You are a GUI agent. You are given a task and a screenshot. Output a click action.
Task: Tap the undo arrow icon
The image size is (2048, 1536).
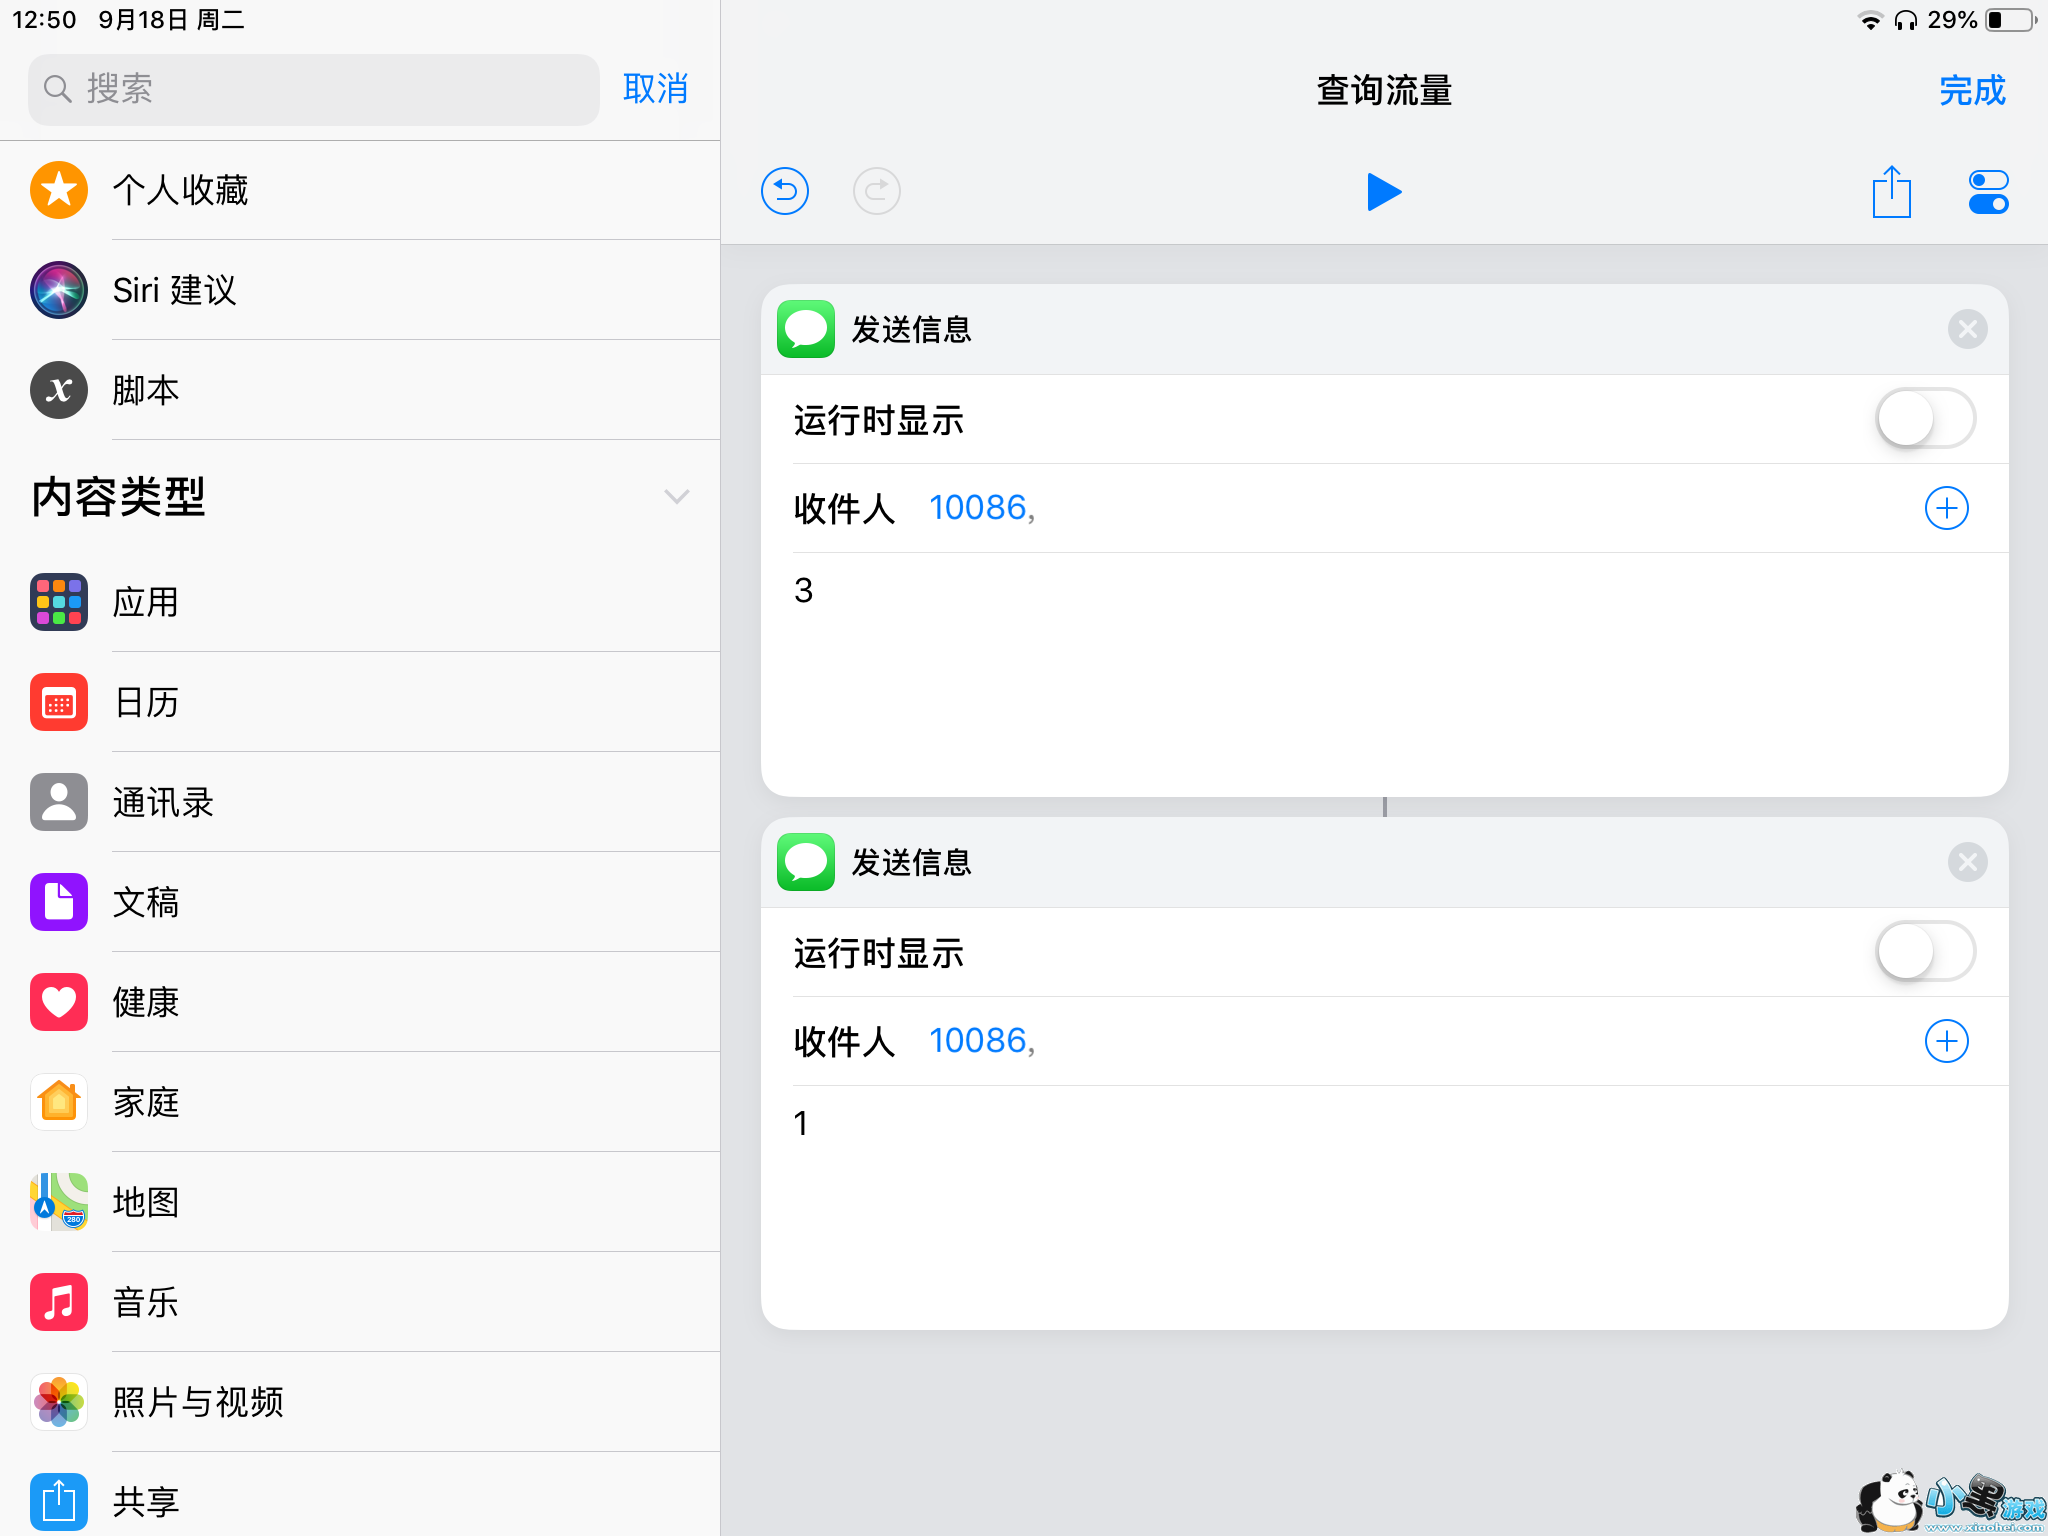tap(785, 191)
